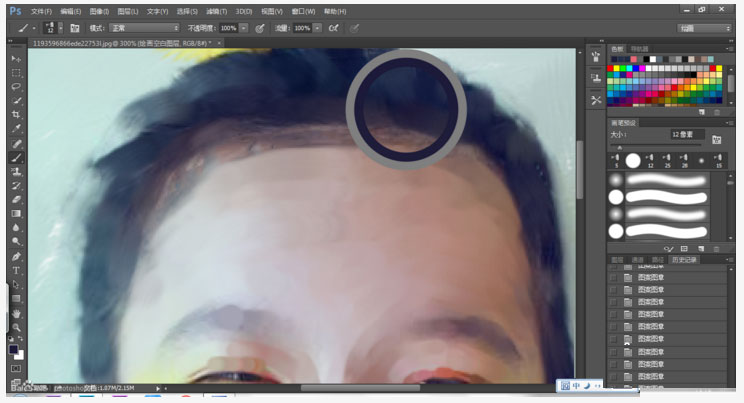
Task: Swap foreground and background colors
Action: click(20, 339)
